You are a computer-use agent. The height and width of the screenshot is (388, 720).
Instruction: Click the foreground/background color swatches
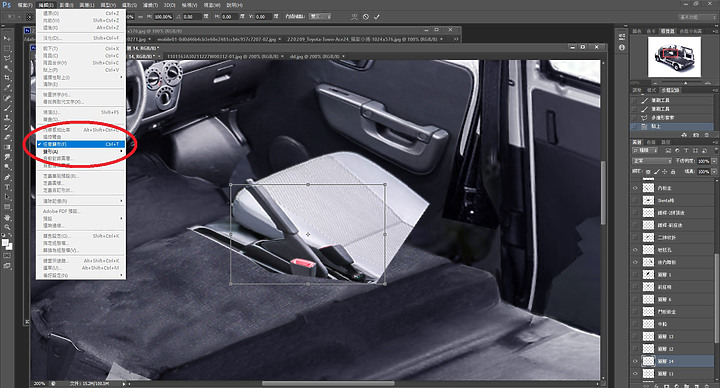point(7,244)
